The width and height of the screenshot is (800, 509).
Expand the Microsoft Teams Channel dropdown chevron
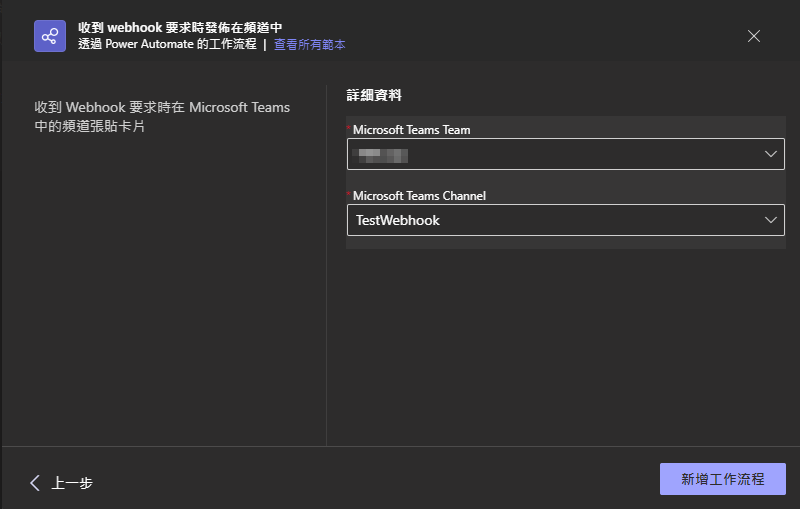coord(770,220)
